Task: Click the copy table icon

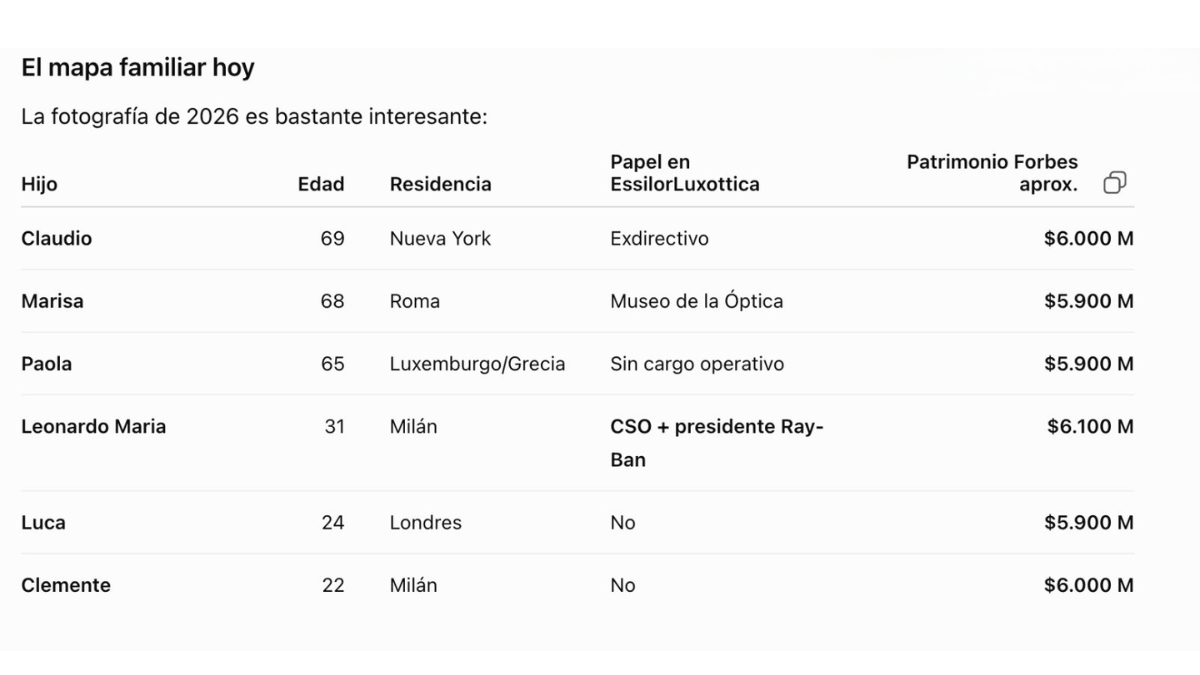Action: tap(1115, 183)
